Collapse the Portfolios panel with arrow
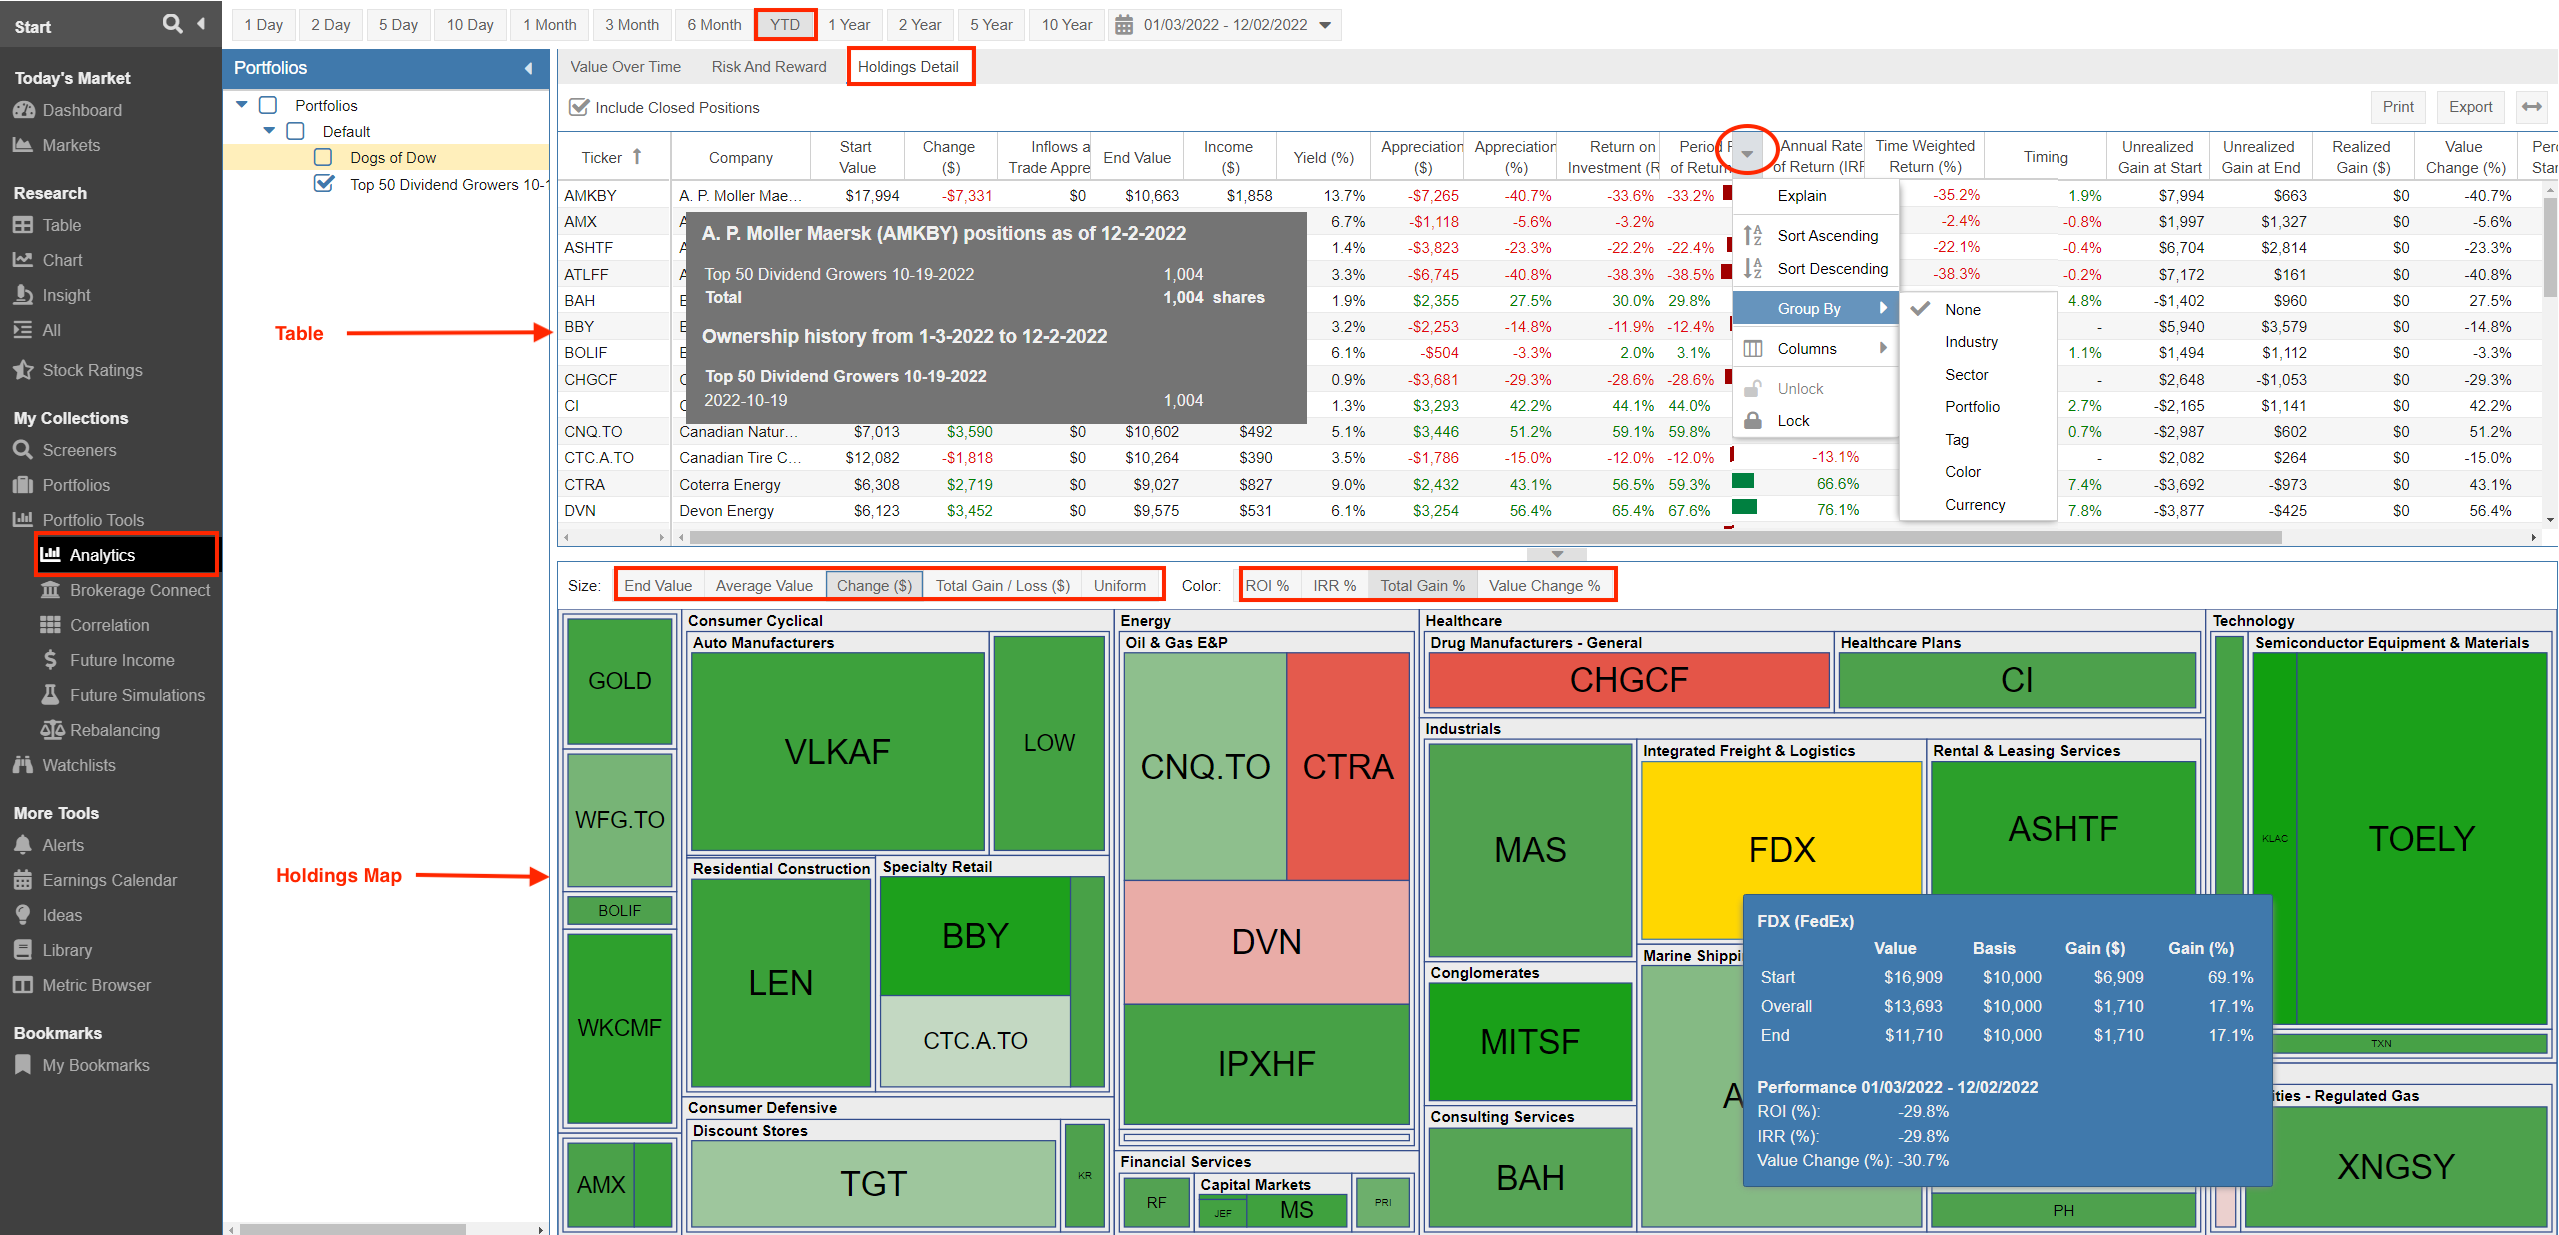Image resolution: width=2559 pixels, height=1235 pixels. [529, 68]
